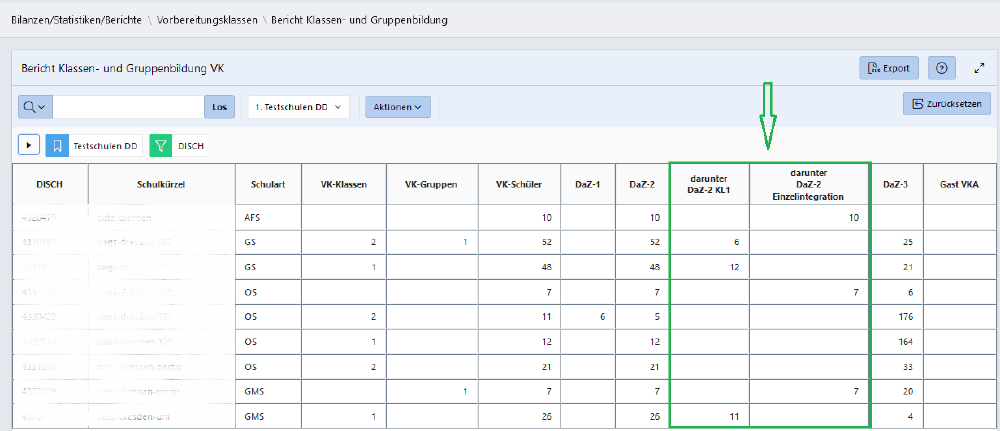
Task: Expand report to fullscreen view
Action: [979, 68]
